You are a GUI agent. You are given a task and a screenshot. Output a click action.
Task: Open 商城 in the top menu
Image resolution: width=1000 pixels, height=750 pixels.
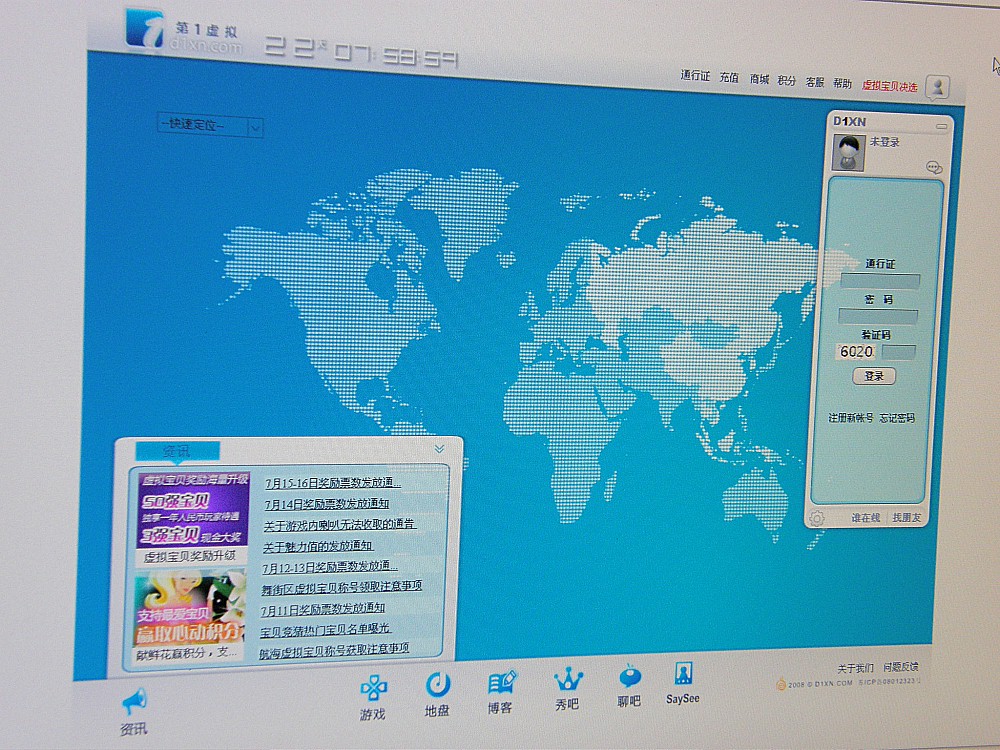pos(759,79)
